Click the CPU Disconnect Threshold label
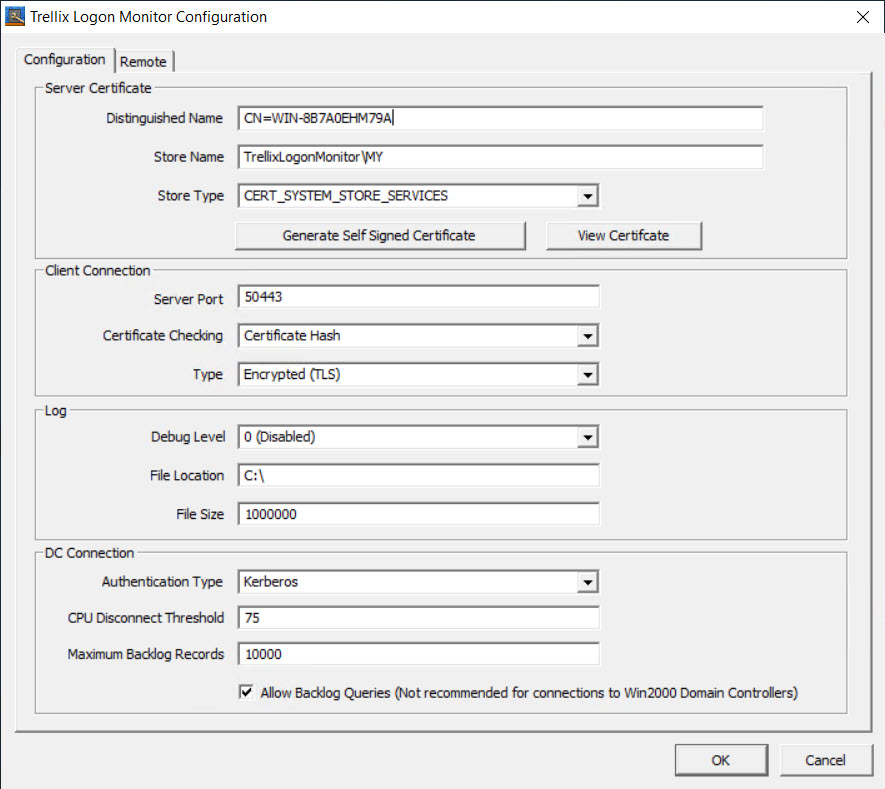The height and width of the screenshot is (789, 885). click(x=146, y=618)
